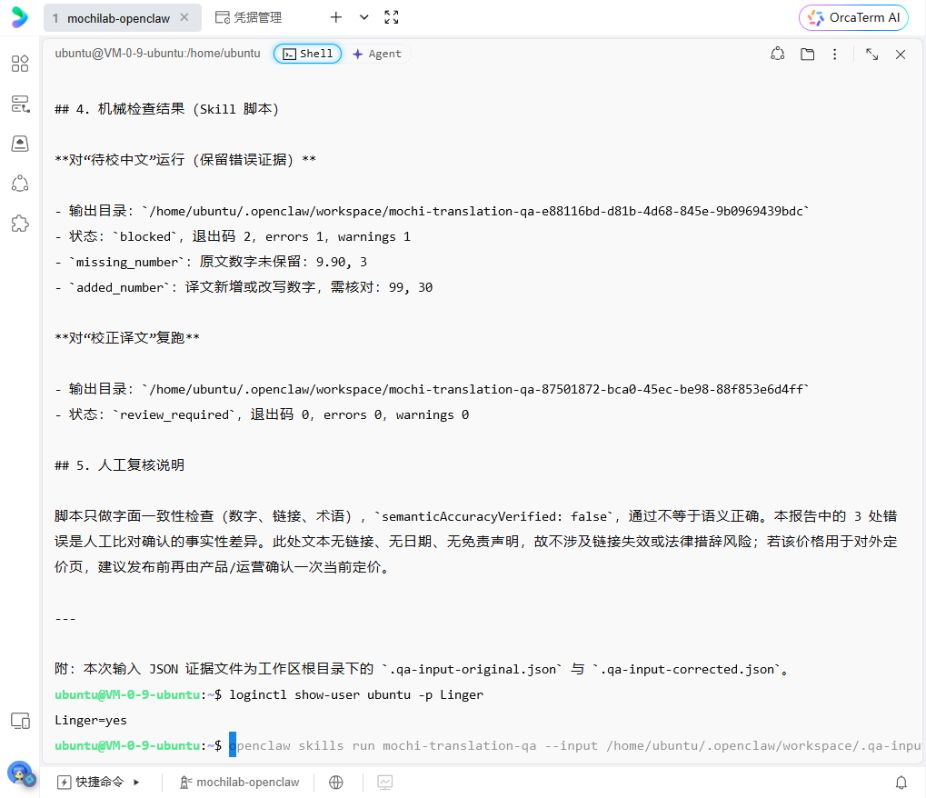Expand the terminal panel

pyautogui.click(x=872, y=54)
